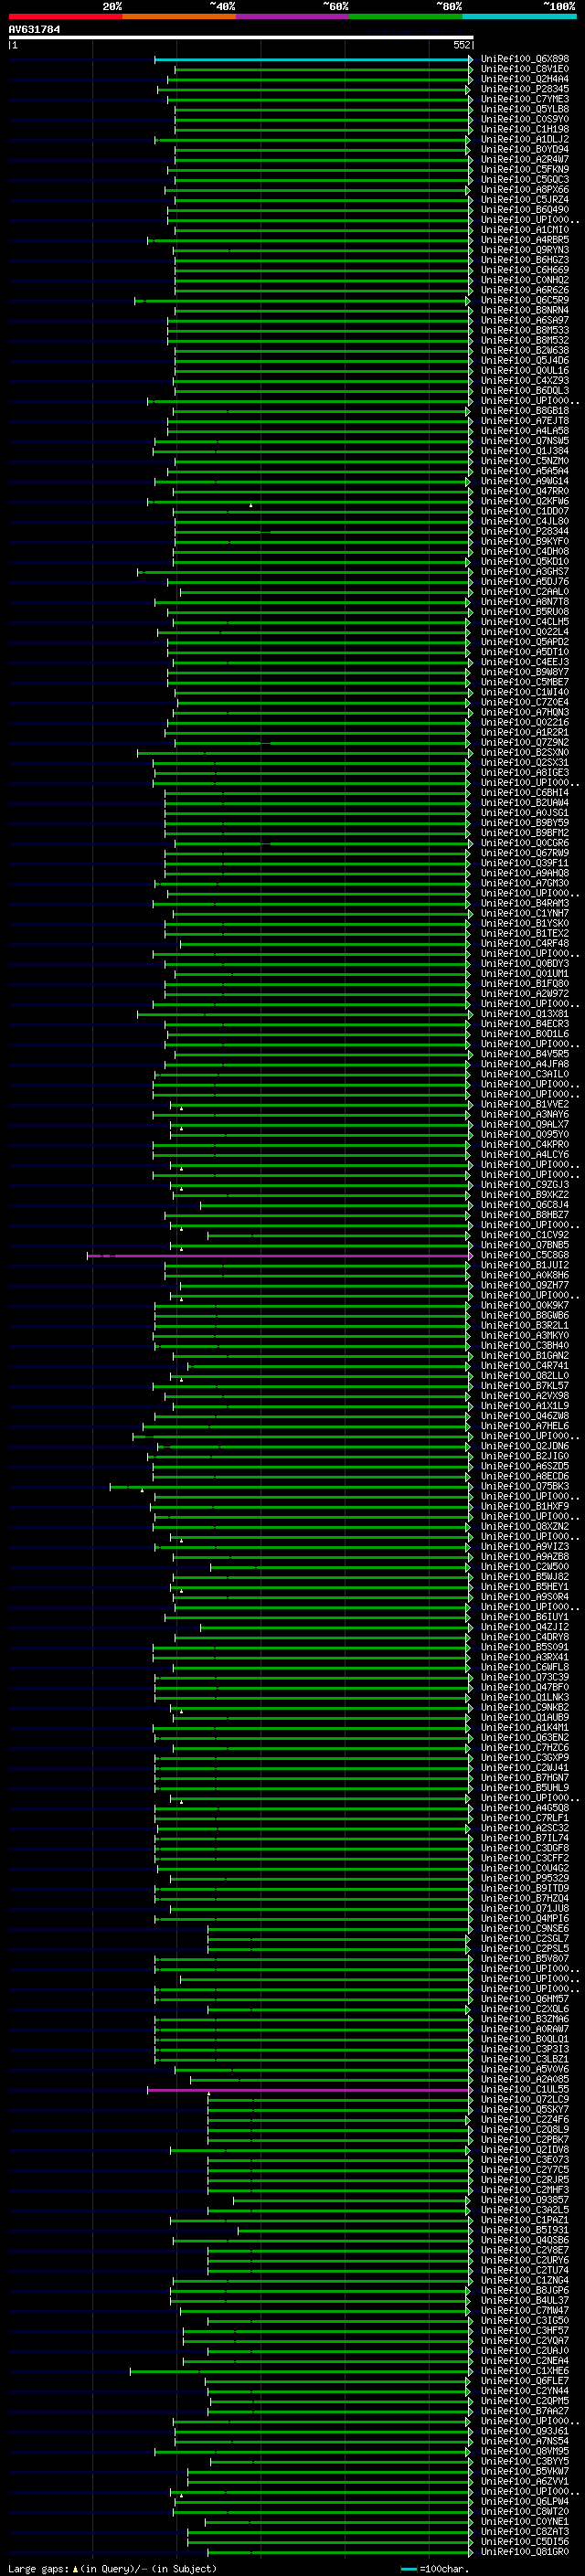Image resolution: width=585 pixels, height=2576 pixels.
Task: Select the UniRef100_A3RX41 label
Action: 525,1657
